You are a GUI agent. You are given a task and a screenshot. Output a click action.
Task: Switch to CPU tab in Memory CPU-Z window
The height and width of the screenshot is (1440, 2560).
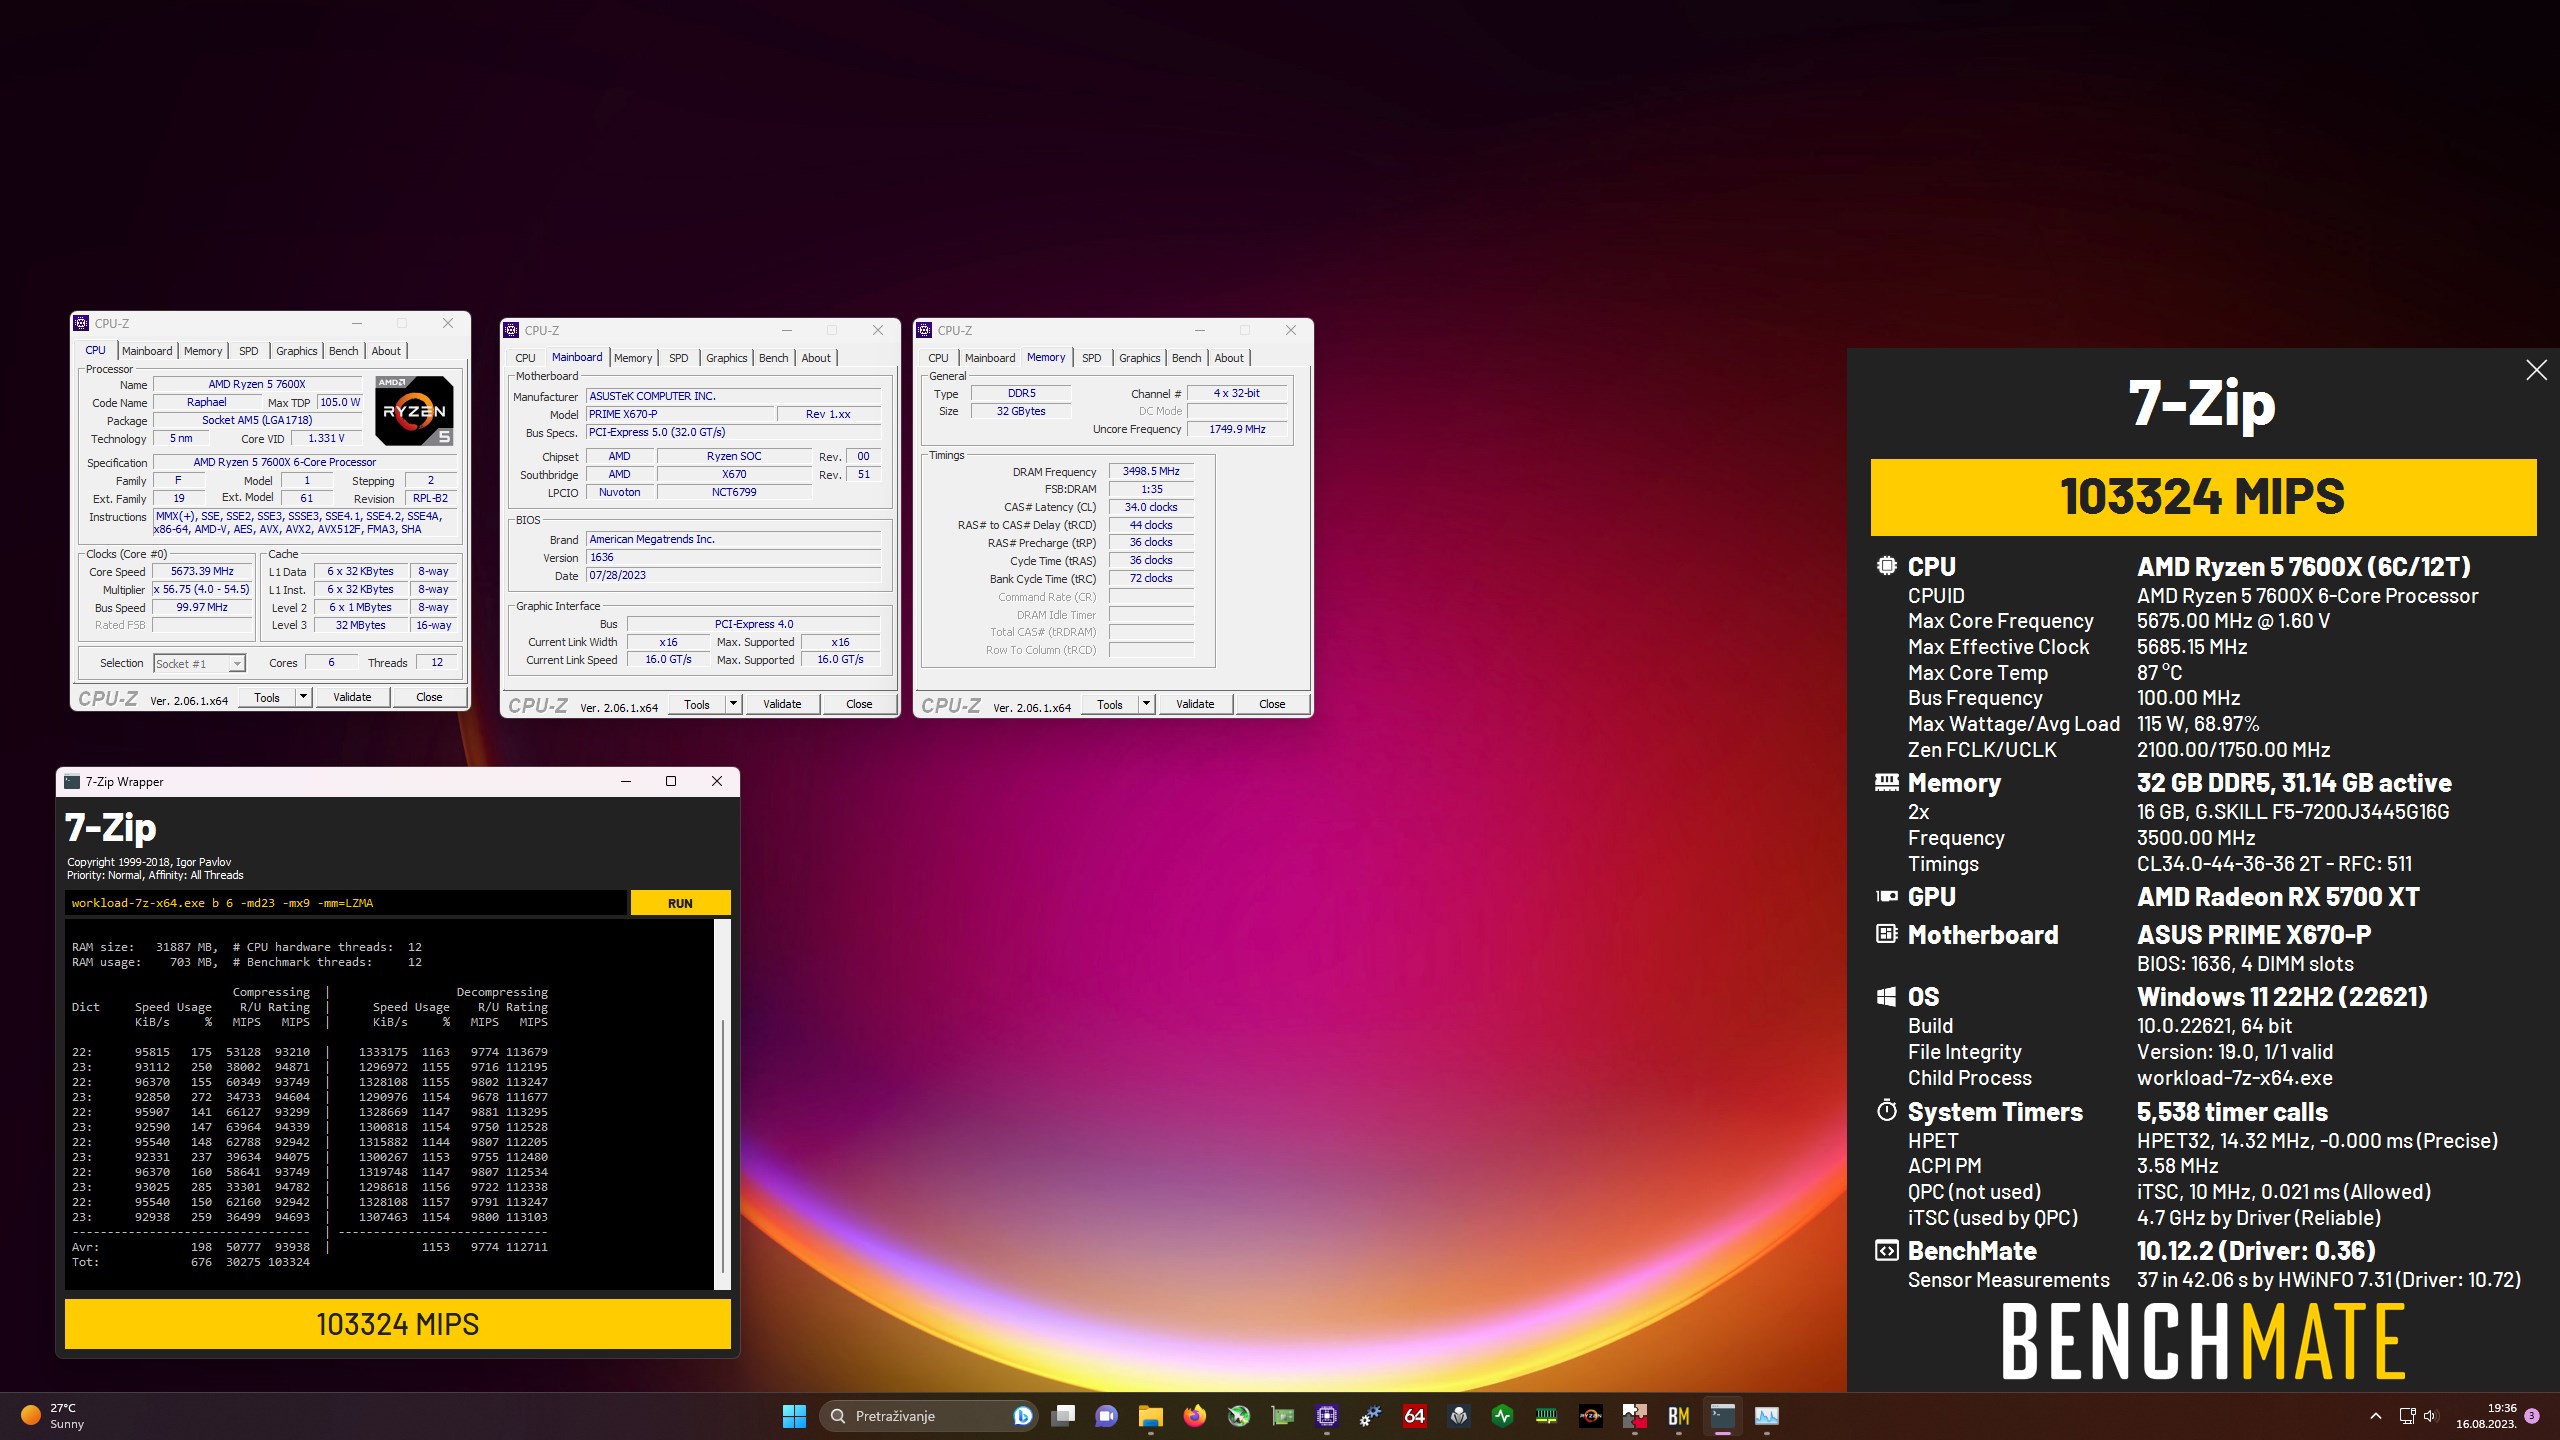[938, 358]
